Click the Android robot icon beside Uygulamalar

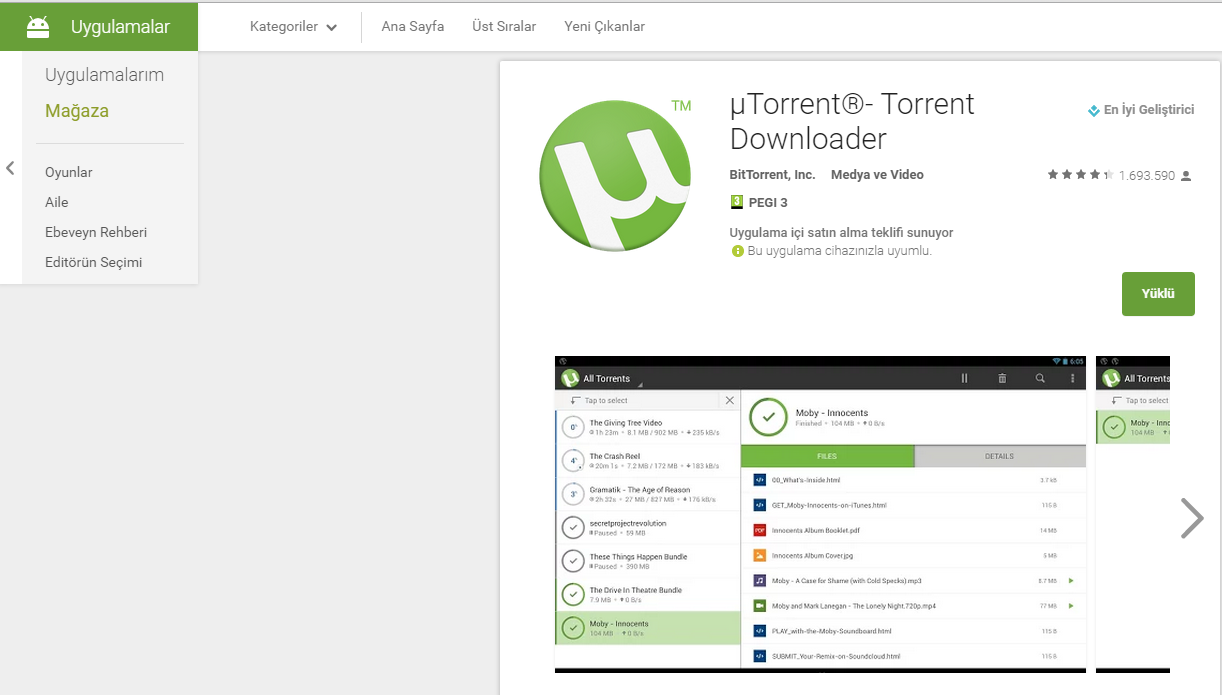[38, 27]
